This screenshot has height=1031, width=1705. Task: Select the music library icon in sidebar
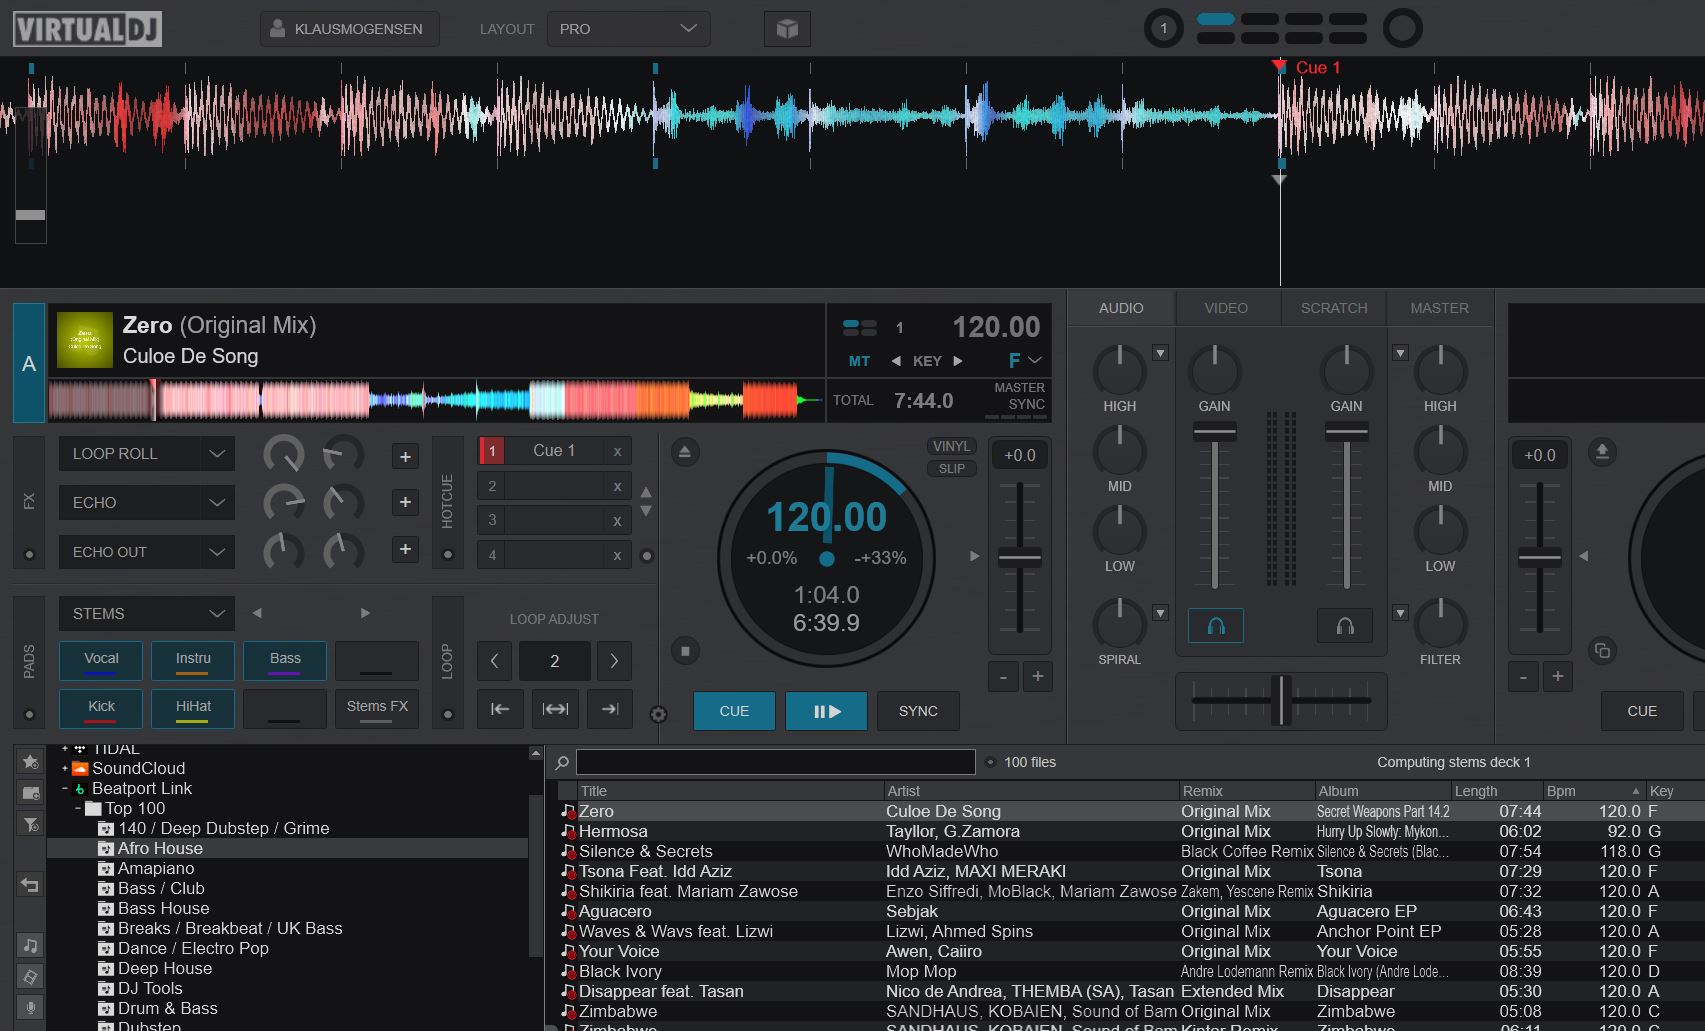tap(29, 944)
